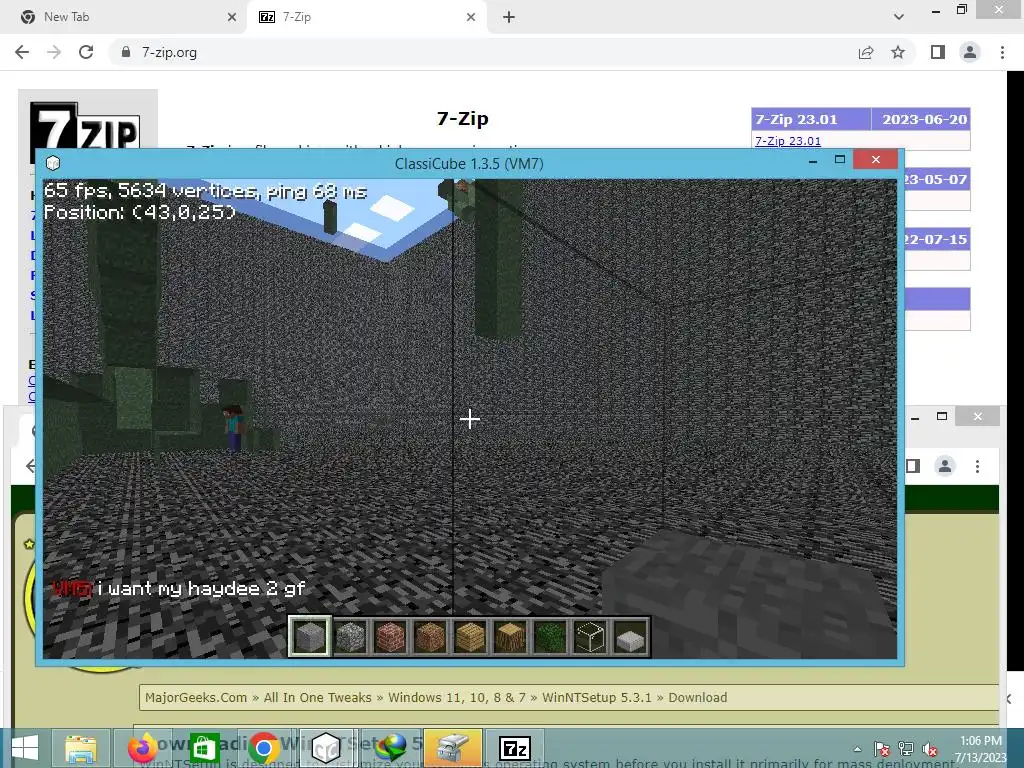Reload the 7-zip.org page
This screenshot has width=1024, height=768.
(86, 52)
